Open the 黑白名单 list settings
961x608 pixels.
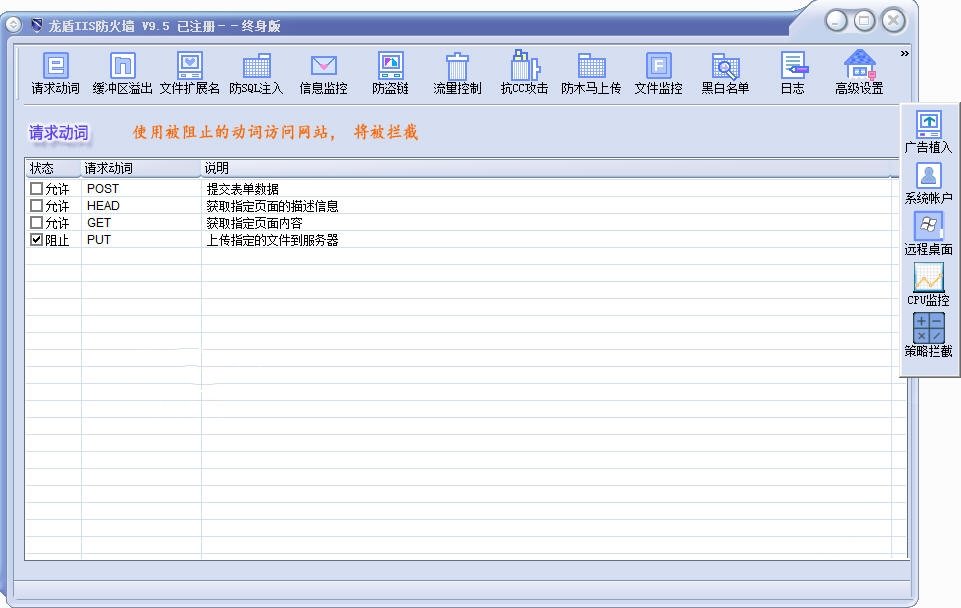click(725, 73)
